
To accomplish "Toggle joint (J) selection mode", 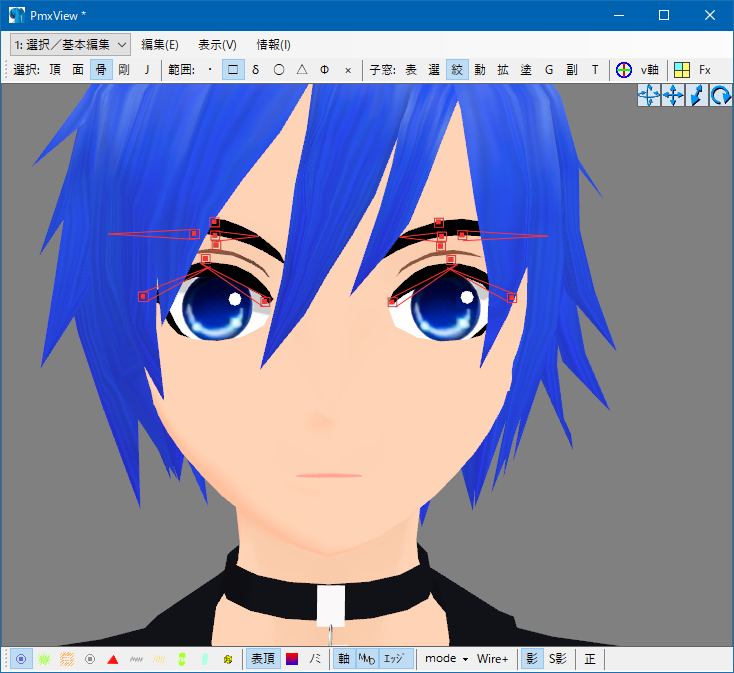I will [147, 70].
